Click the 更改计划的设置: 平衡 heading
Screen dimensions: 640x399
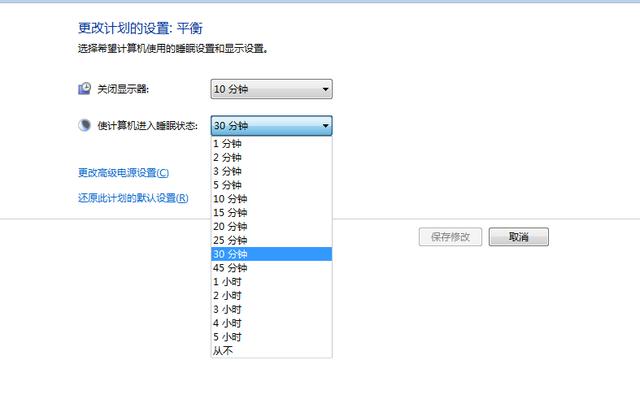coord(140,28)
